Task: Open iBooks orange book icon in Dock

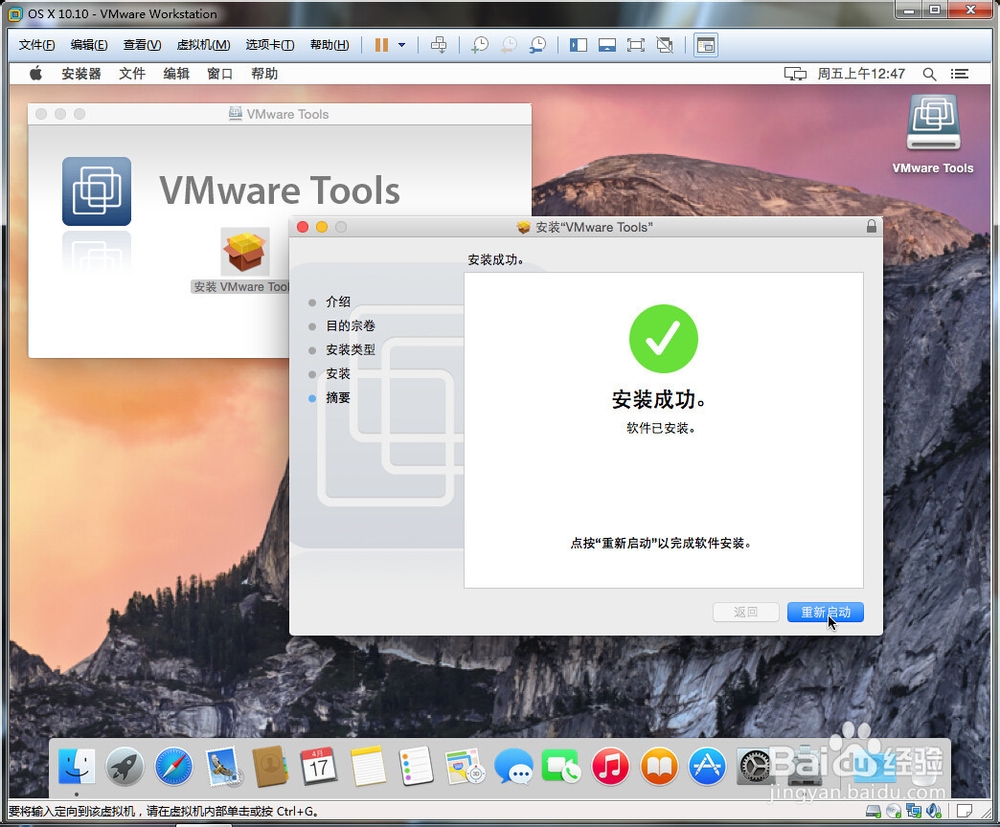Action: (x=659, y=766)
